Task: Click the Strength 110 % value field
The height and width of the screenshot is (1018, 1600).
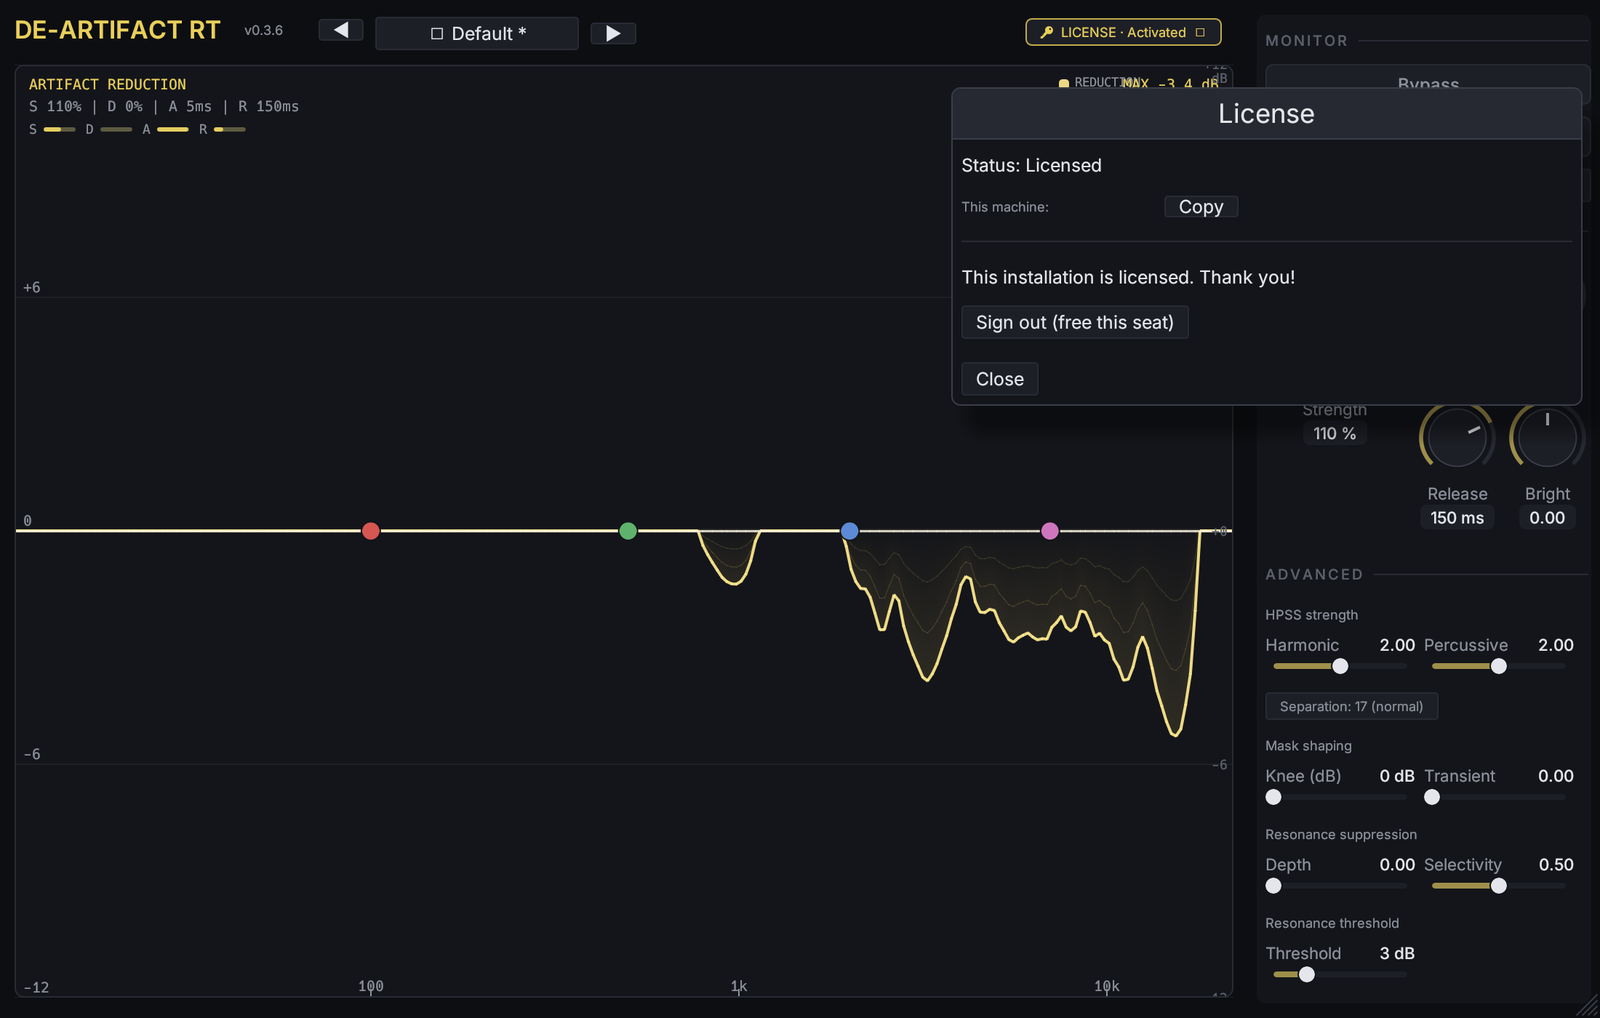Action: (1335, 433)
